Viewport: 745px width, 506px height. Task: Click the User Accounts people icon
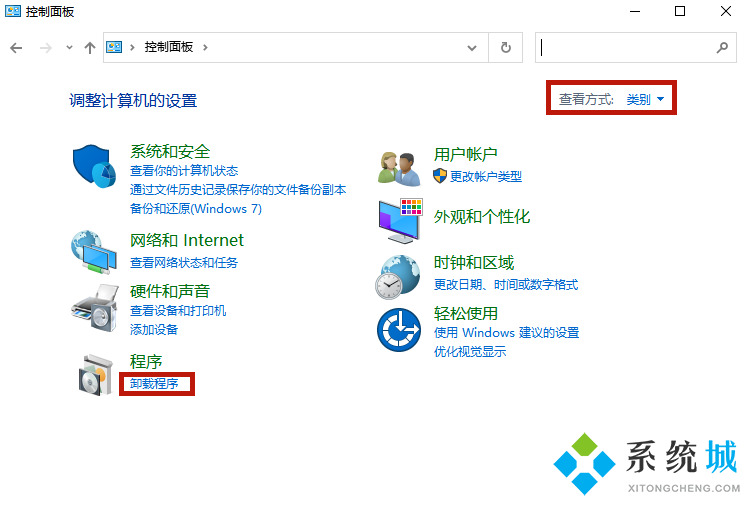pos(400,166)
